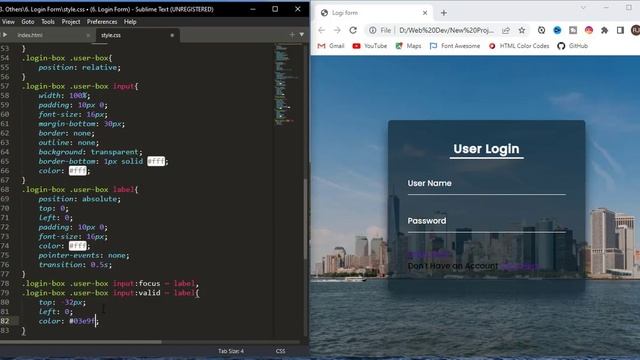Click the #fff color value on line 74
Viewport: 640px width, 360px height.
coord(78,246)
